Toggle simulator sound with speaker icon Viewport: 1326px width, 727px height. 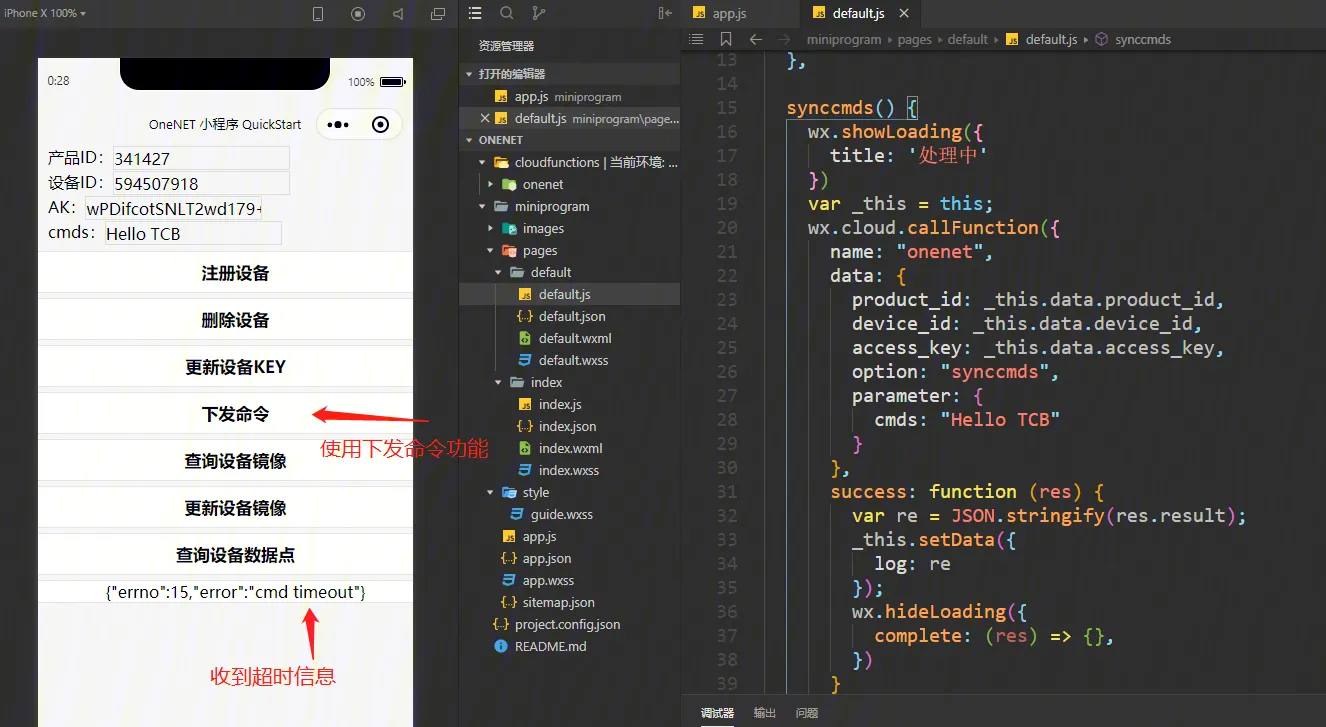pyautogui.click(x=398, y=14)
